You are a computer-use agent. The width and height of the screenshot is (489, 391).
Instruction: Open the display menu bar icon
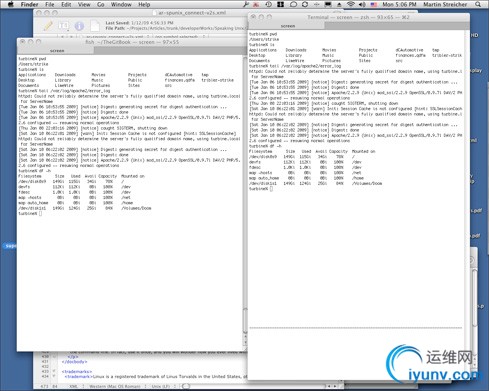pos(328,4)
